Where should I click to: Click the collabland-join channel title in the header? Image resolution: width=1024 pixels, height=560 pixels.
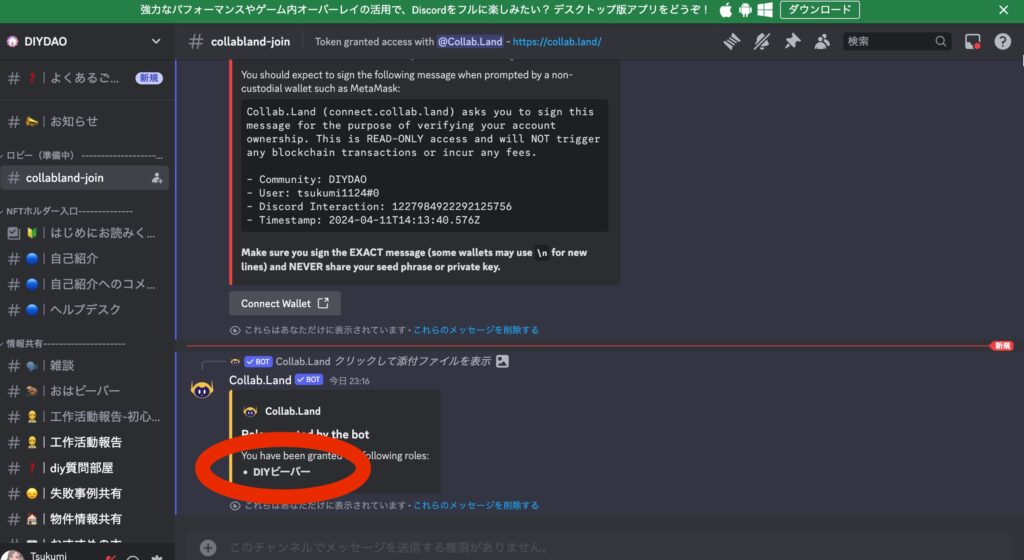pos(250,42)
